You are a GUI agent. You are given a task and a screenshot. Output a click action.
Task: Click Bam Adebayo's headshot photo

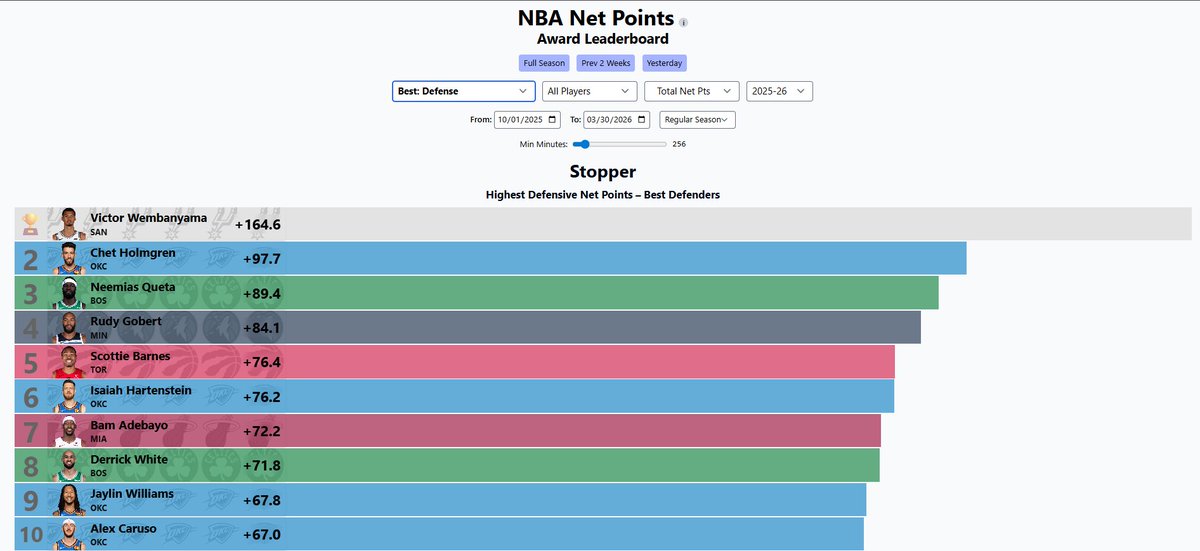[x=69, y=431]
